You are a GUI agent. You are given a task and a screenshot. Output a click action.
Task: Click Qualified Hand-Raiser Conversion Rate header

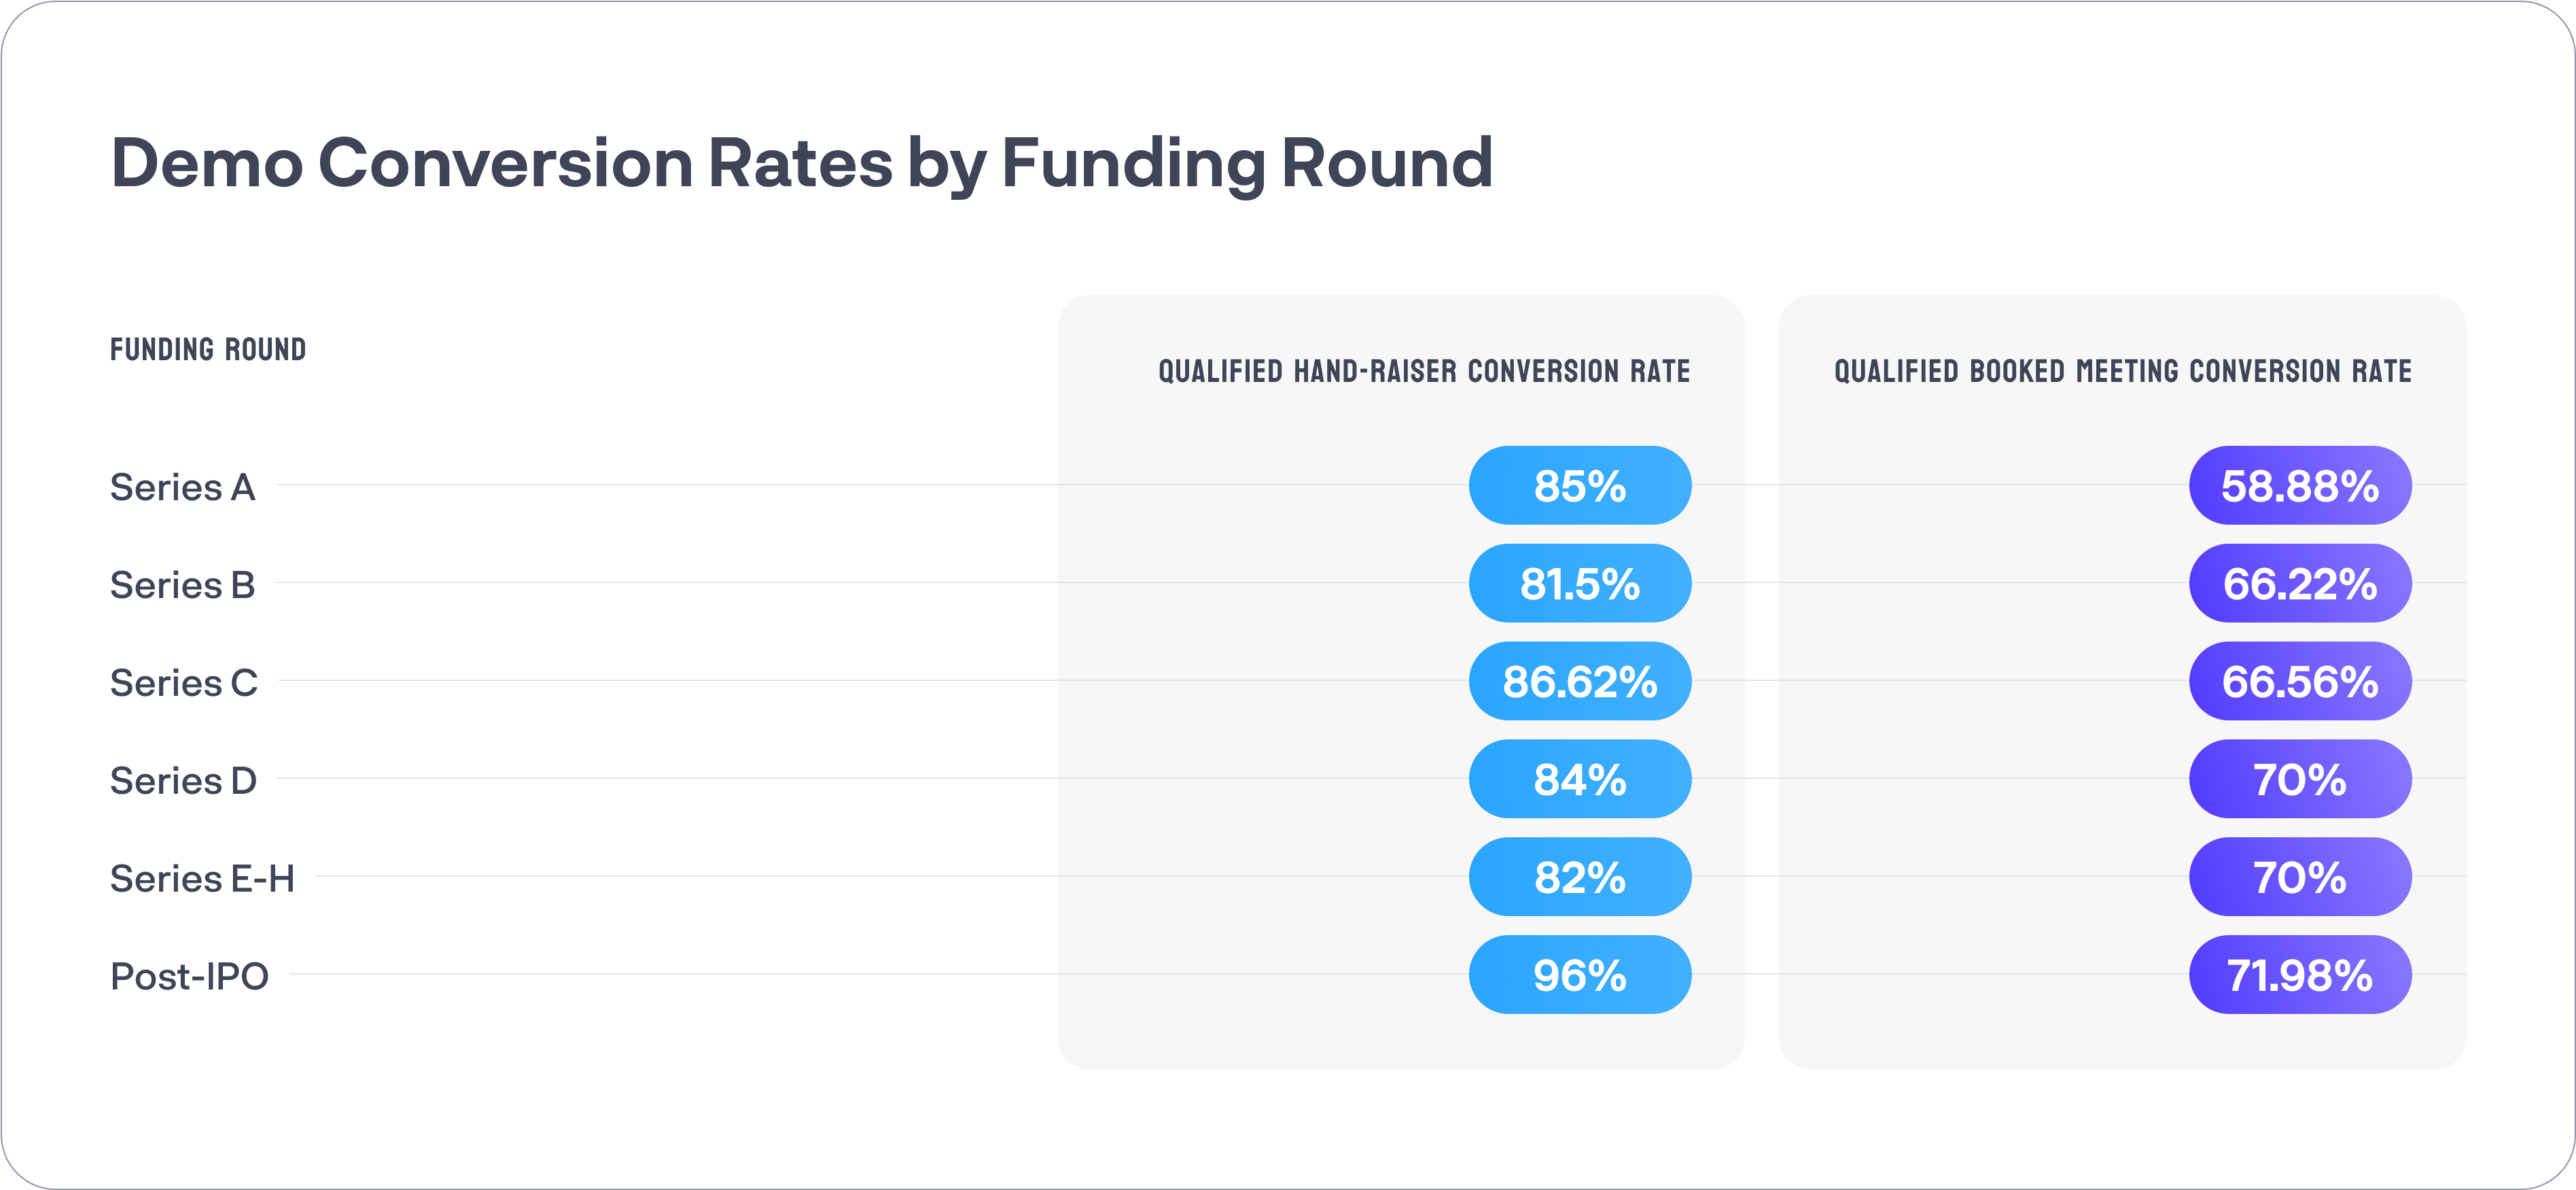[x=1424, y=371]
